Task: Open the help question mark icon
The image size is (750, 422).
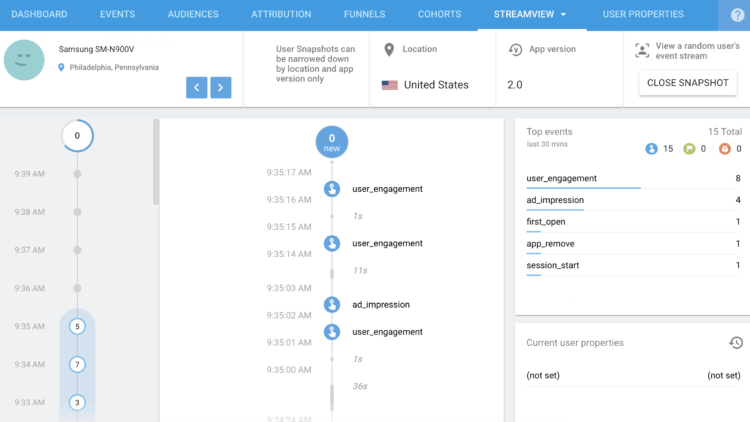Action: 737,15
